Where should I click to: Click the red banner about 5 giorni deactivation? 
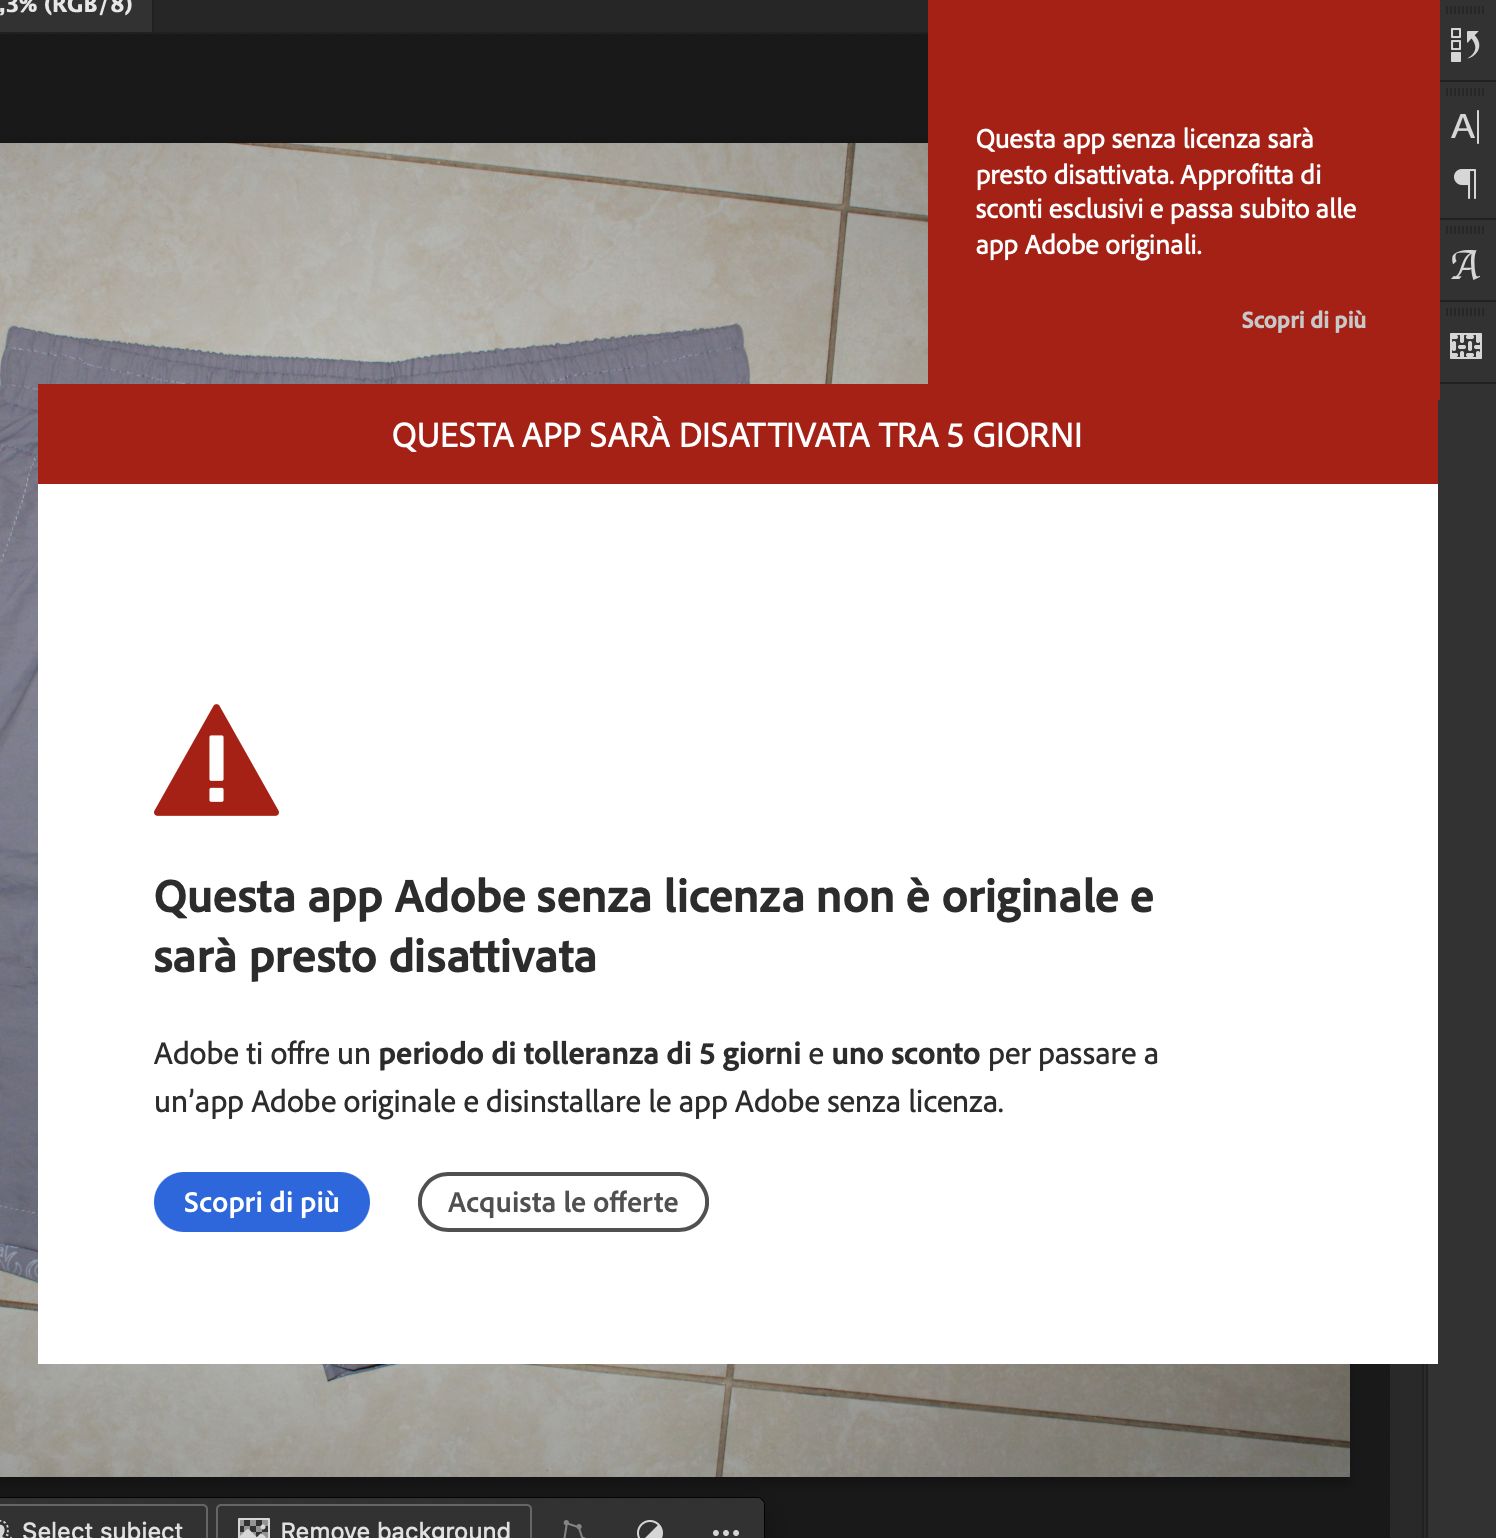[x=737, y=435]
